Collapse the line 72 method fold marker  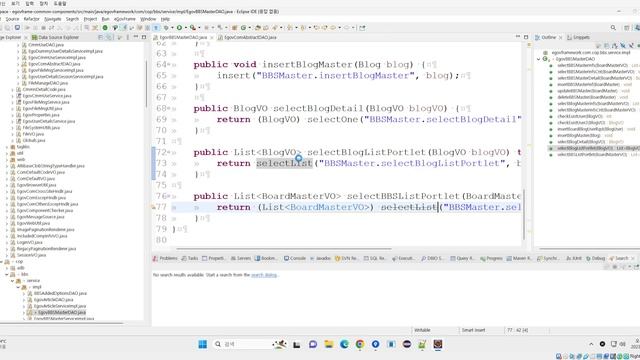pyautogui.click(x=169, y=153)
